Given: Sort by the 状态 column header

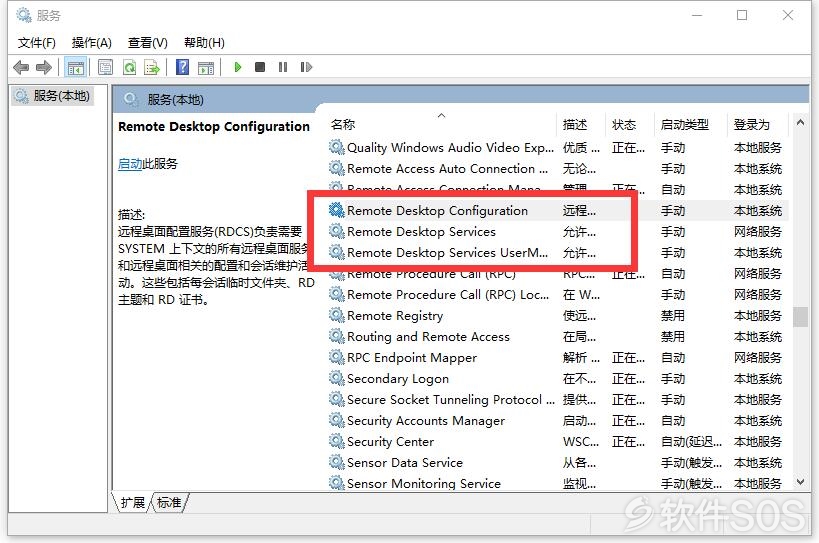Looking at the screenshot, I should click(624, 124).
